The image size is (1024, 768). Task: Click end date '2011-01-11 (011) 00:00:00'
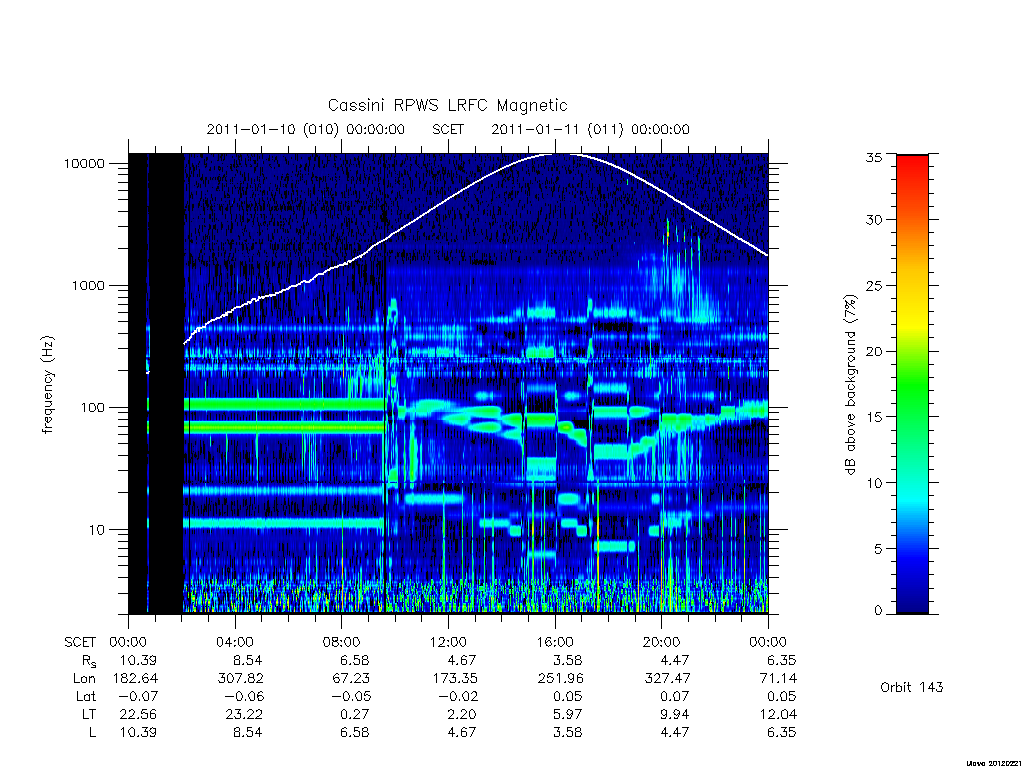[590, 129]
